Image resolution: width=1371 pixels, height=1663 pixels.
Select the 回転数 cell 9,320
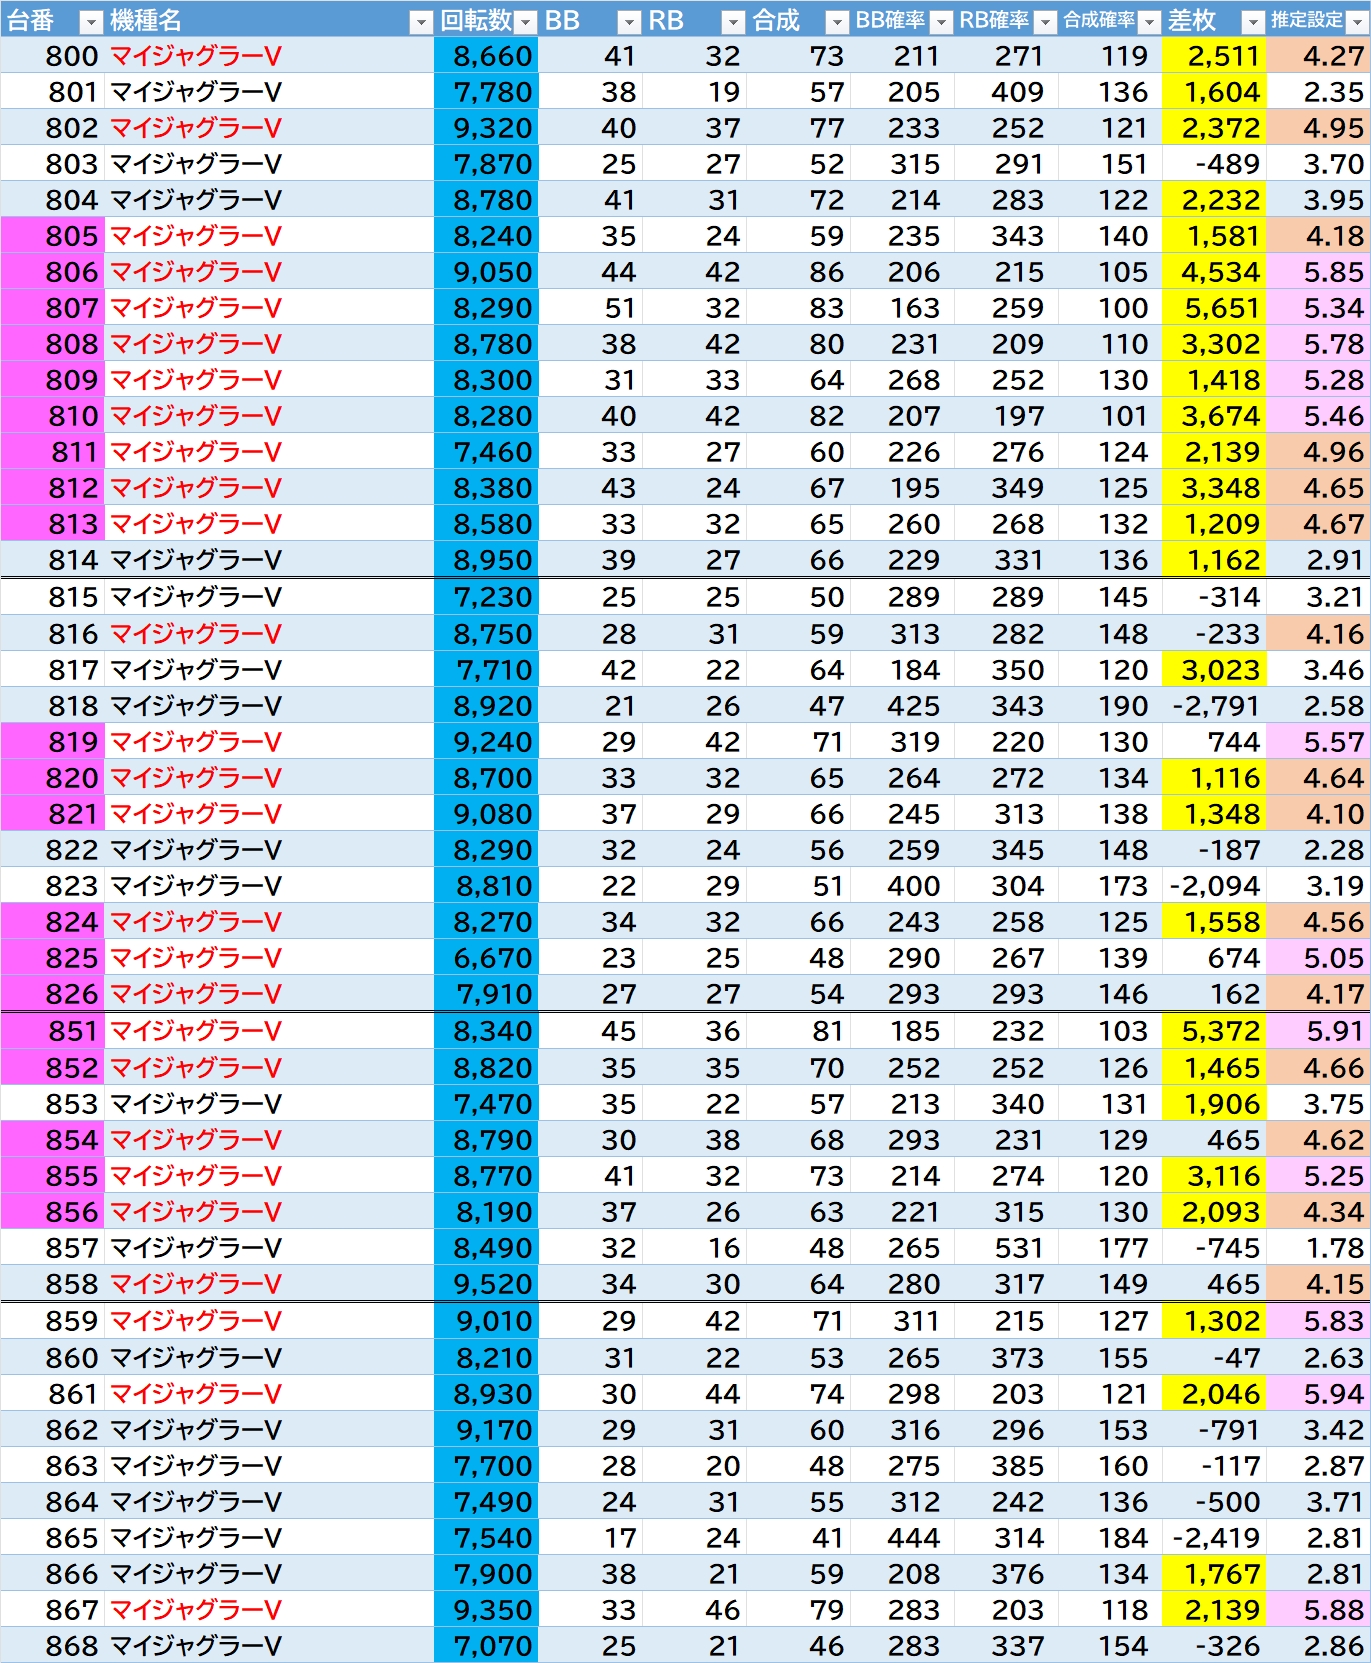pyautogui.click(x=486, y=128)
